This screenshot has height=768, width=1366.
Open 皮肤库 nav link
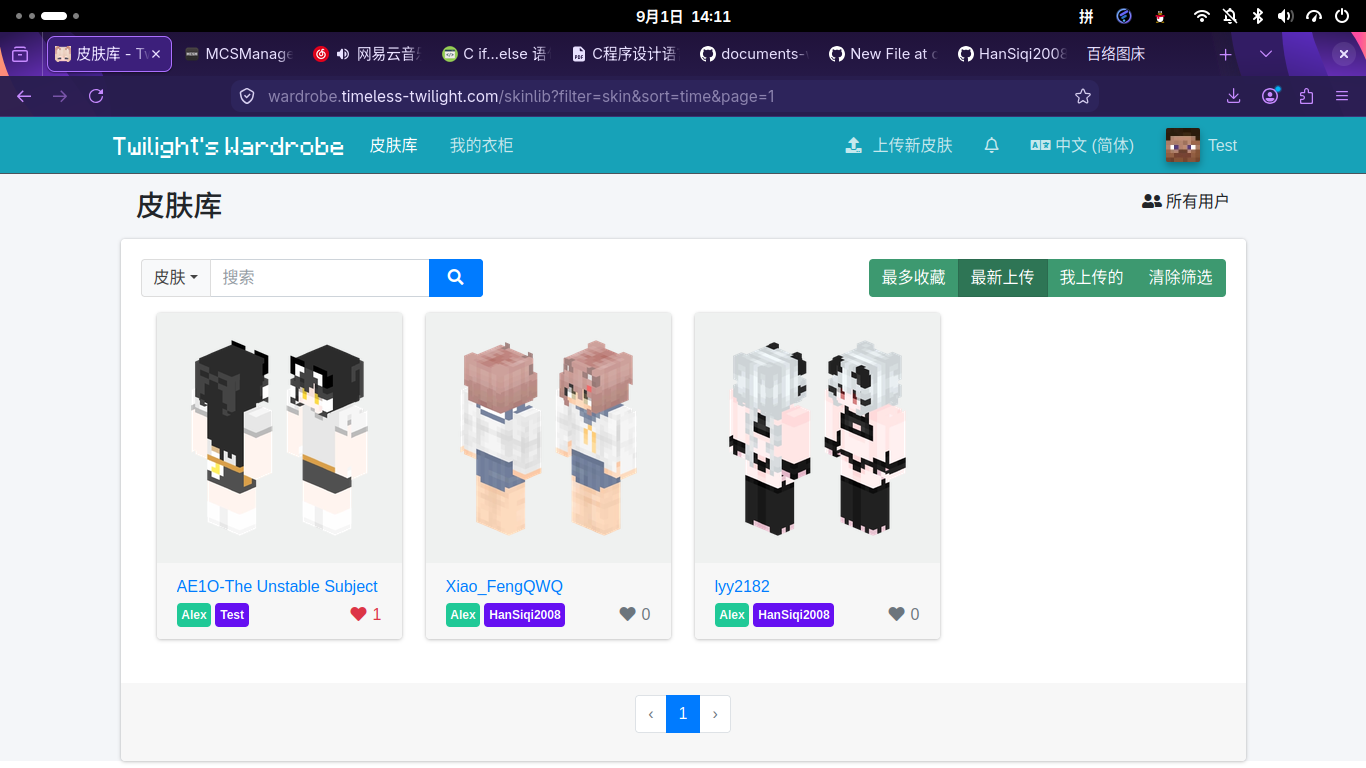(x=393, y=146)
